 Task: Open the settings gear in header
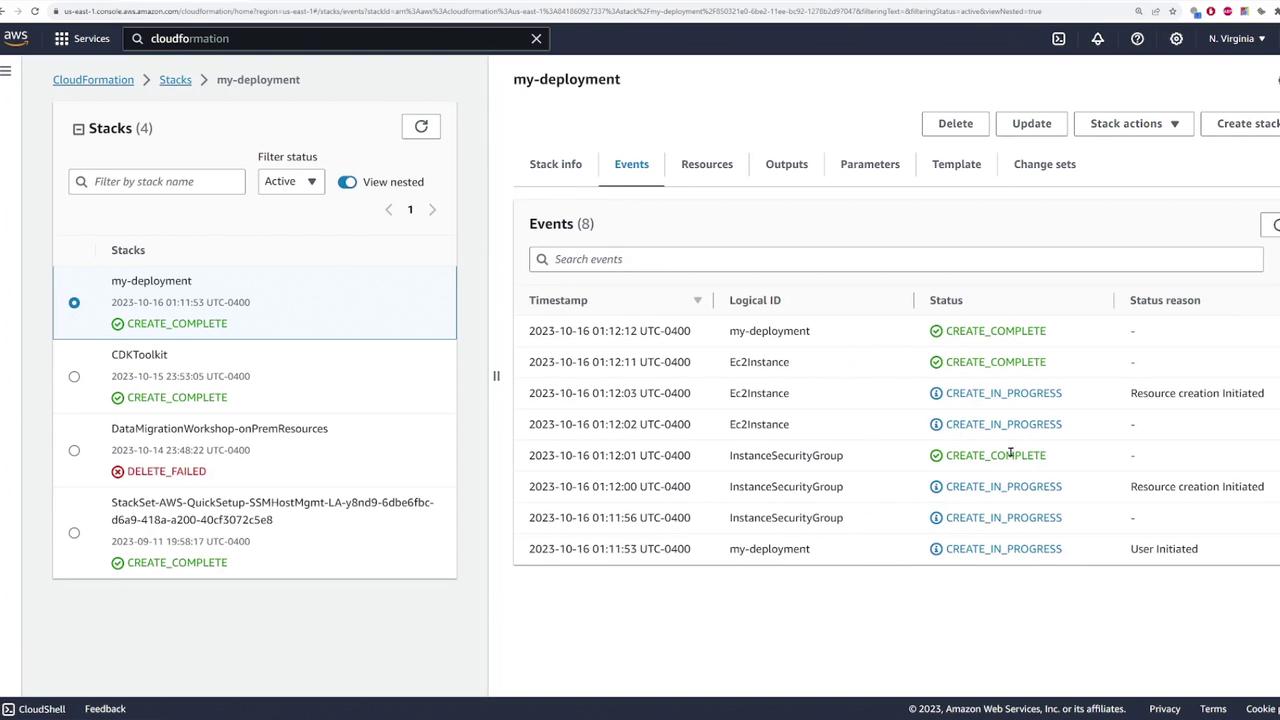coord(1176,38)
